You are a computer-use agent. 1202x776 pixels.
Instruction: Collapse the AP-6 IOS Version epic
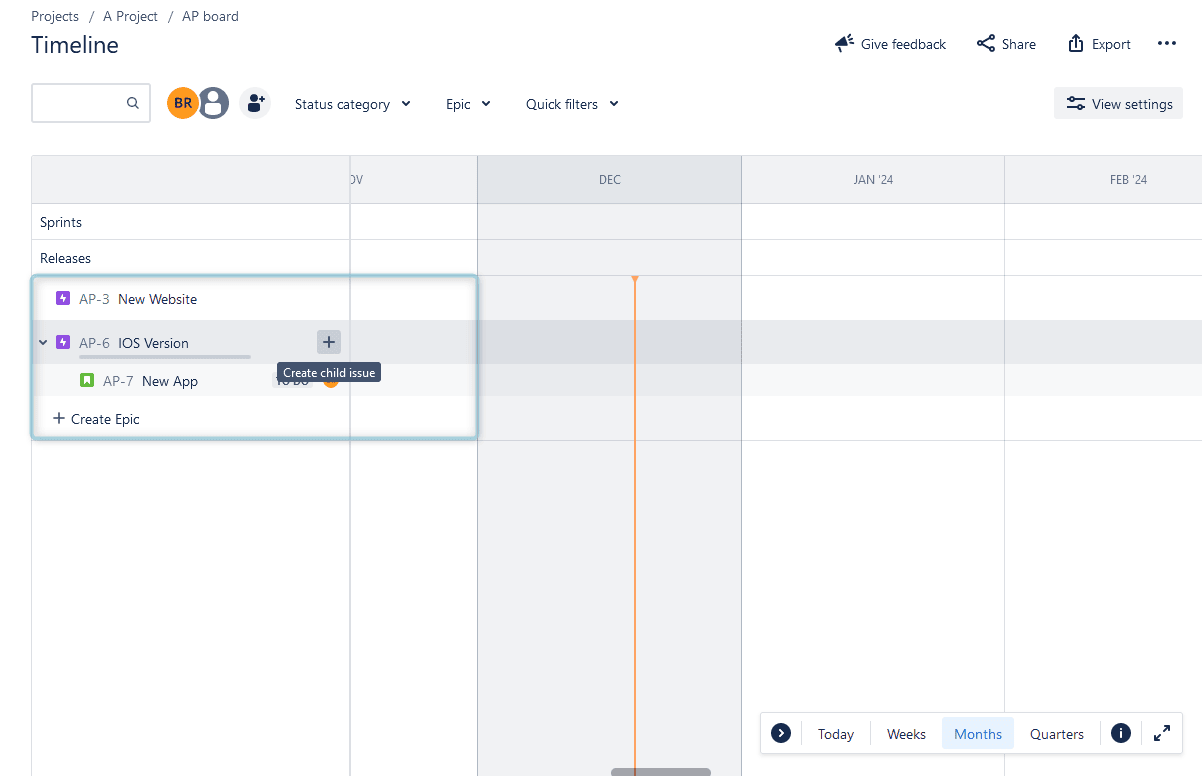42,342
